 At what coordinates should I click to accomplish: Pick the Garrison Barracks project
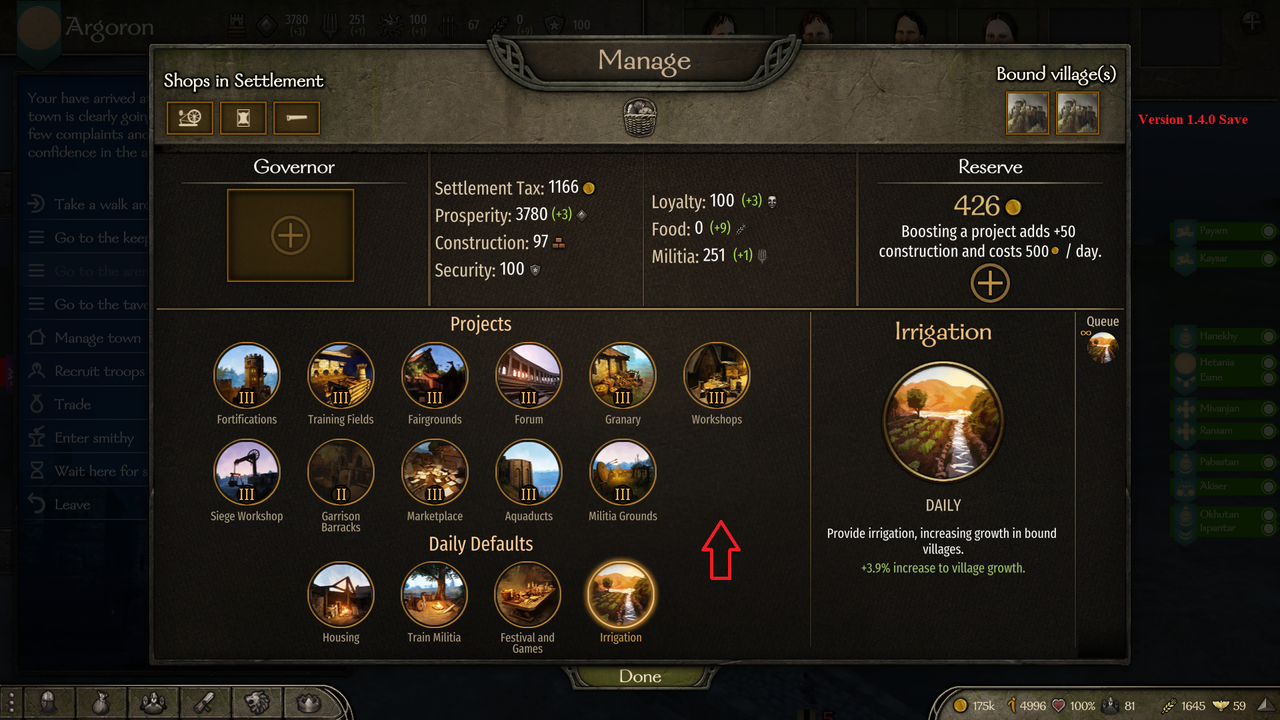[x=341, y=473]
